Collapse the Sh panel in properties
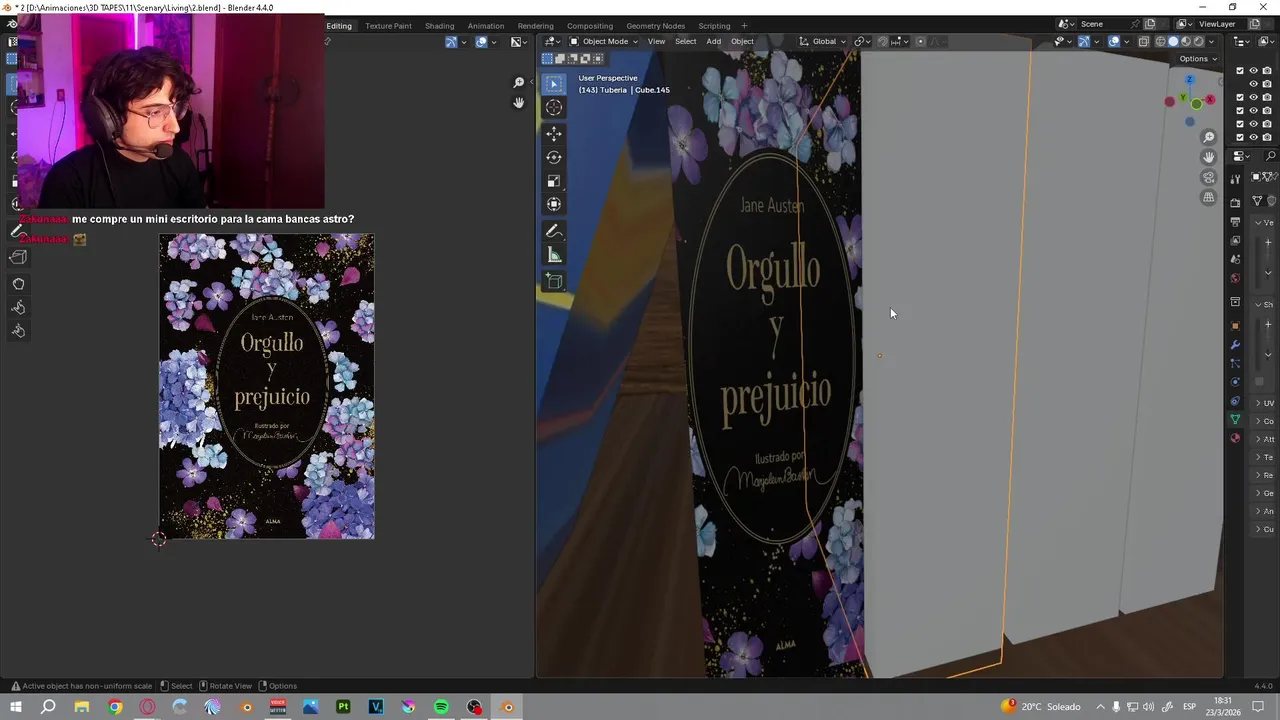 (x=1264, y=304)
